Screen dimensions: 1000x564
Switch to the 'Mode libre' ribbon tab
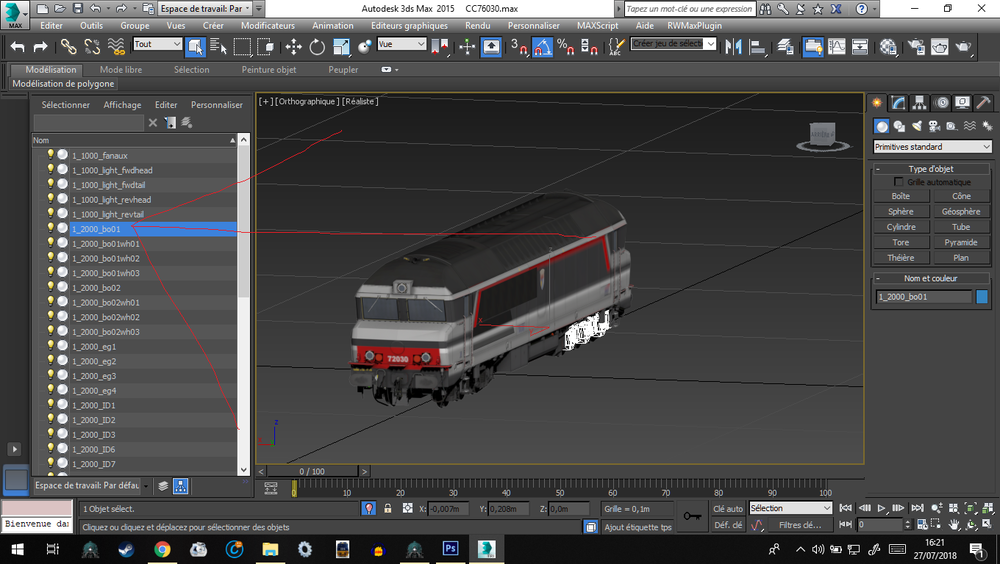[121, 70]
